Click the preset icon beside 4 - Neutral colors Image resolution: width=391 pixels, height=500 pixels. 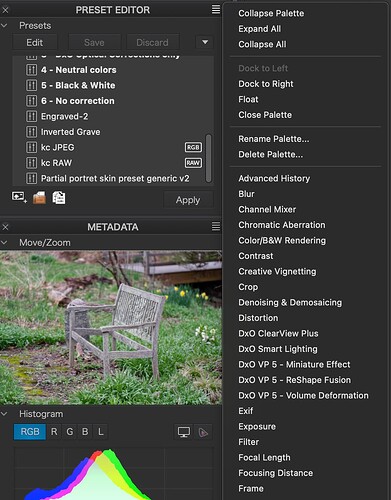[x=31, y=70]
